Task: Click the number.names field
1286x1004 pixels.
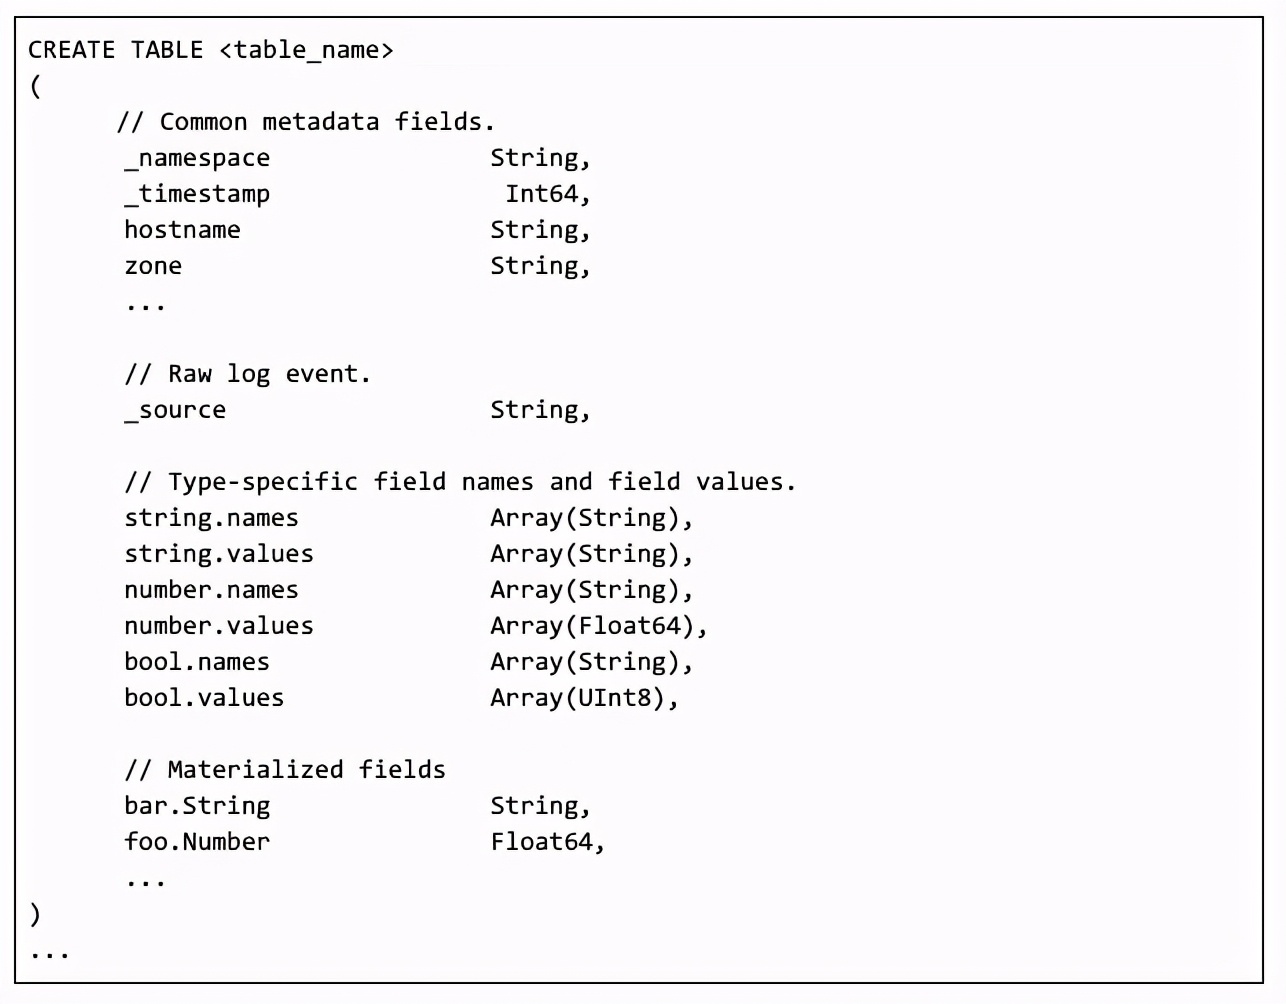Action: tap(211, 590)
